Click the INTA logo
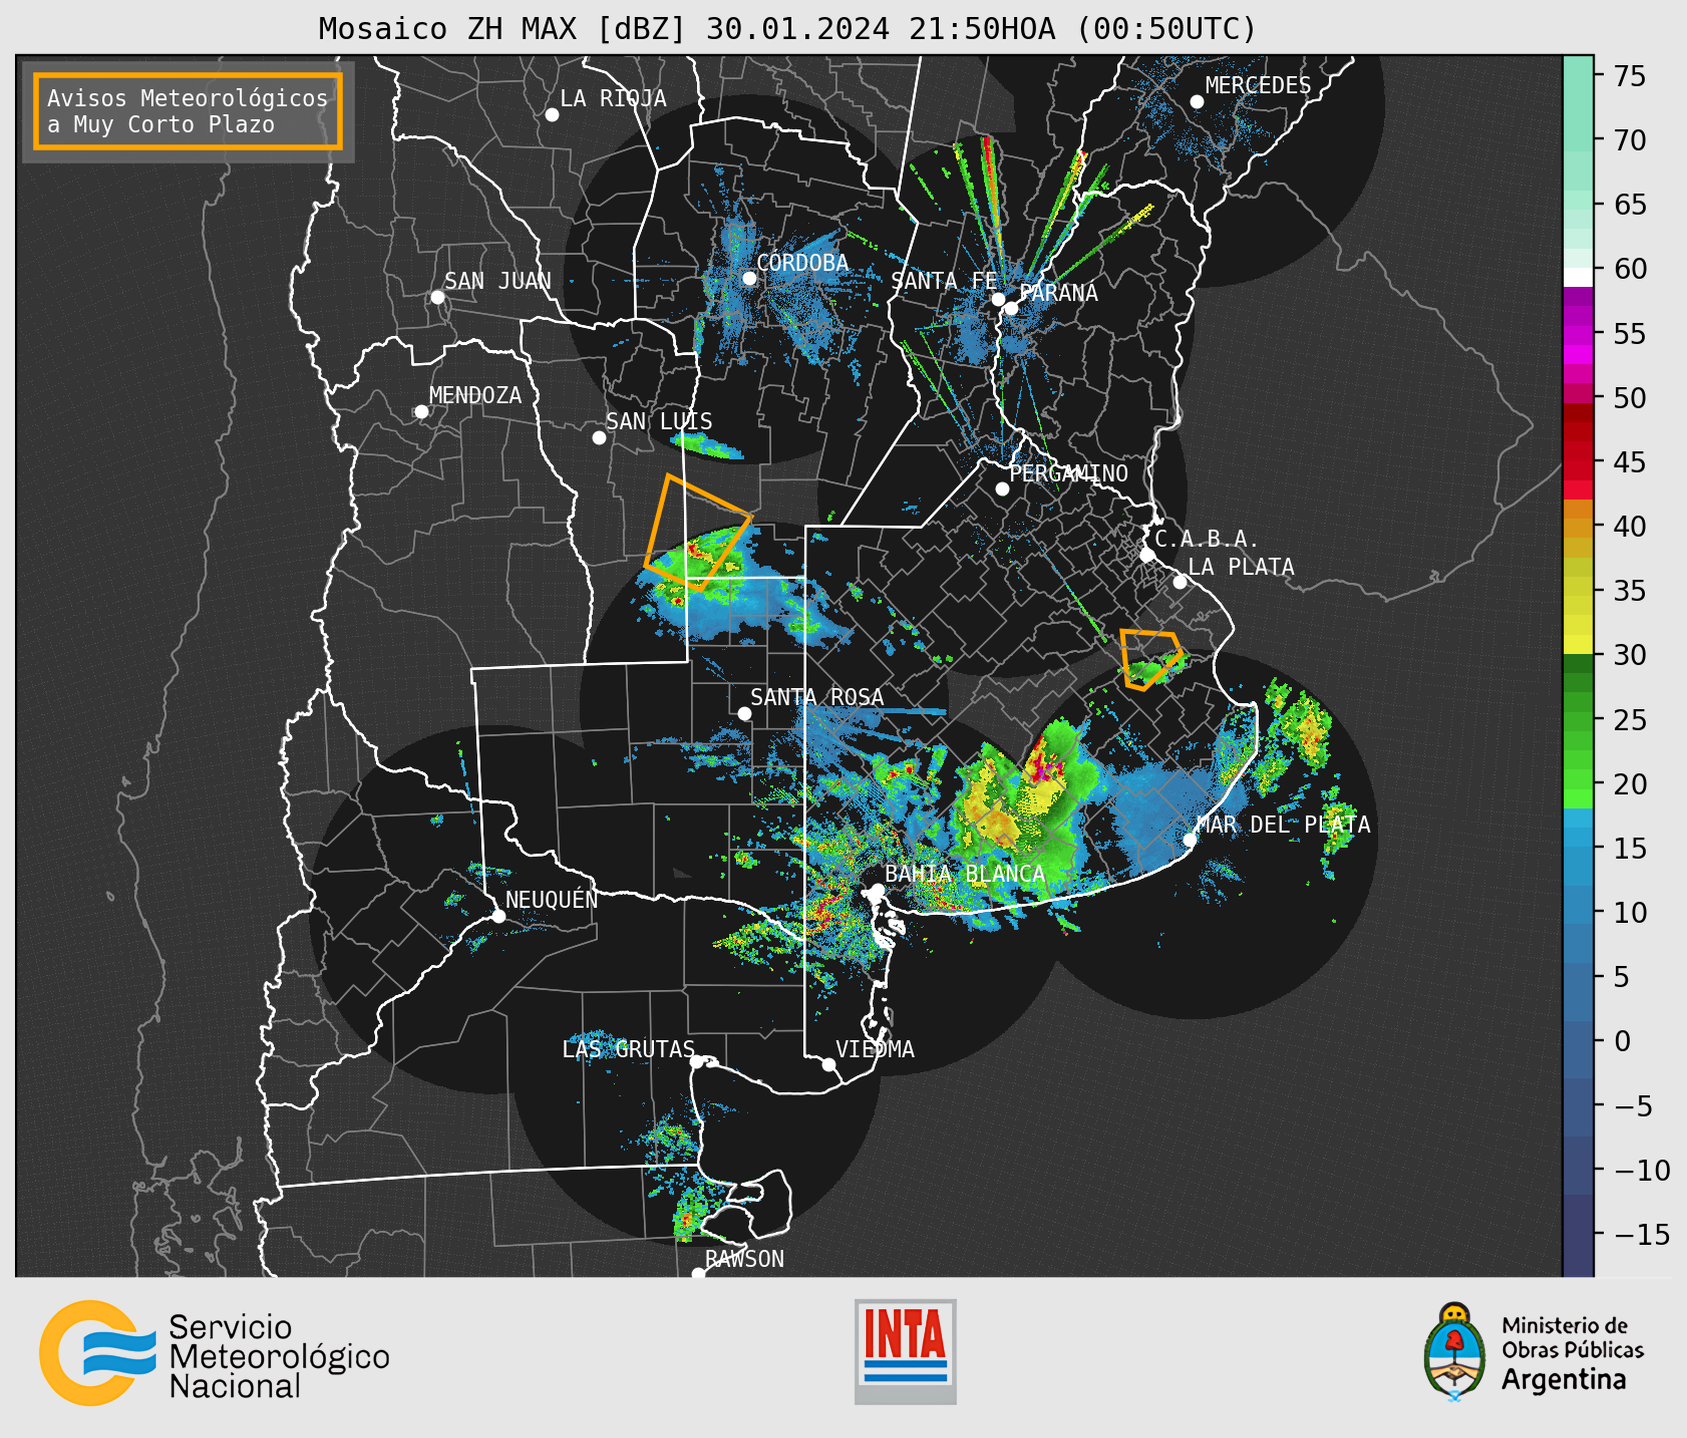The image size is (1687, 1438). tap(905, 1351)
